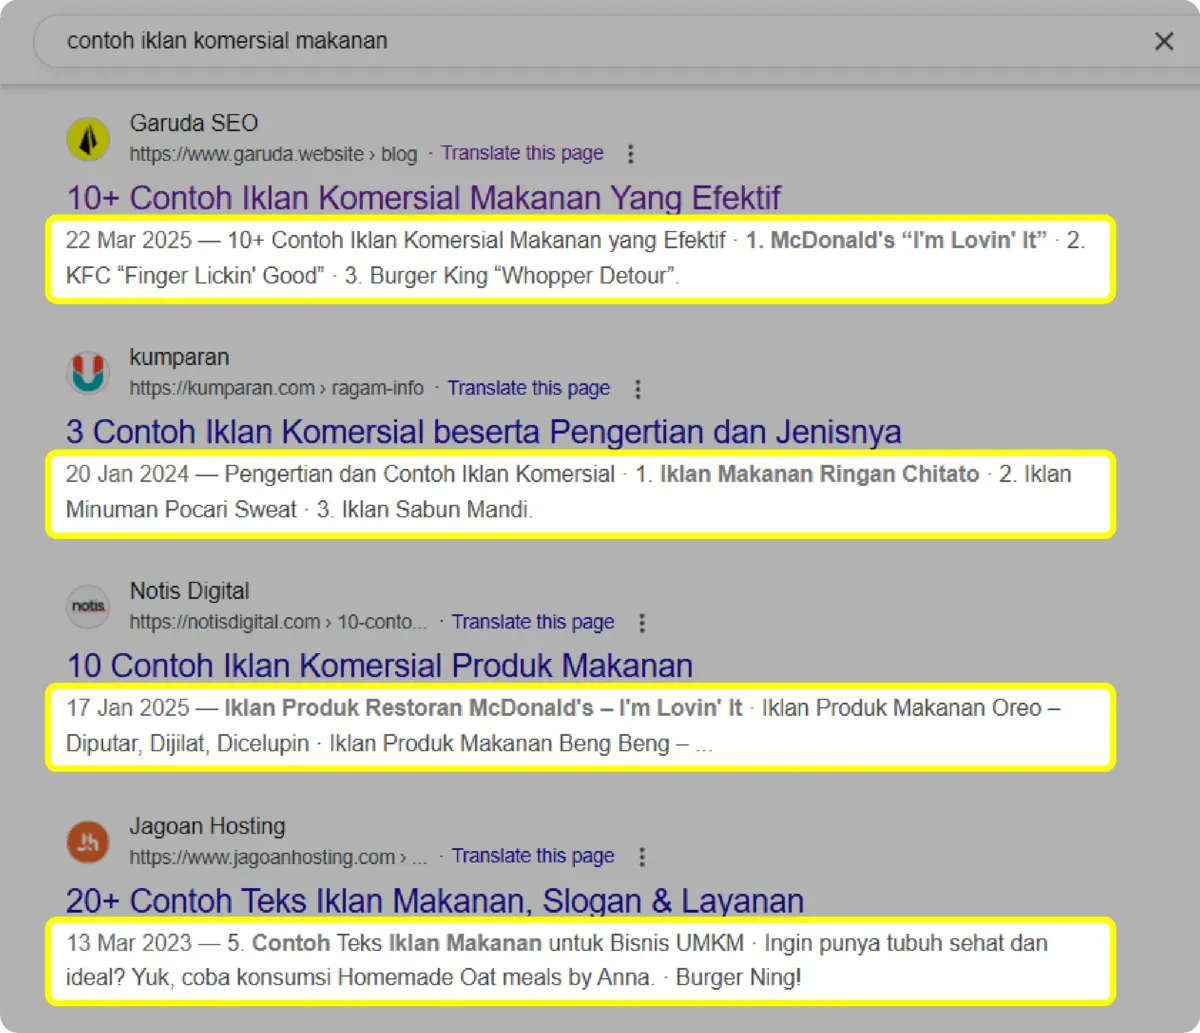
Task: Open '20+ Contoh Teks Iklan Makanan' result
Action: (x=435, y=900)
